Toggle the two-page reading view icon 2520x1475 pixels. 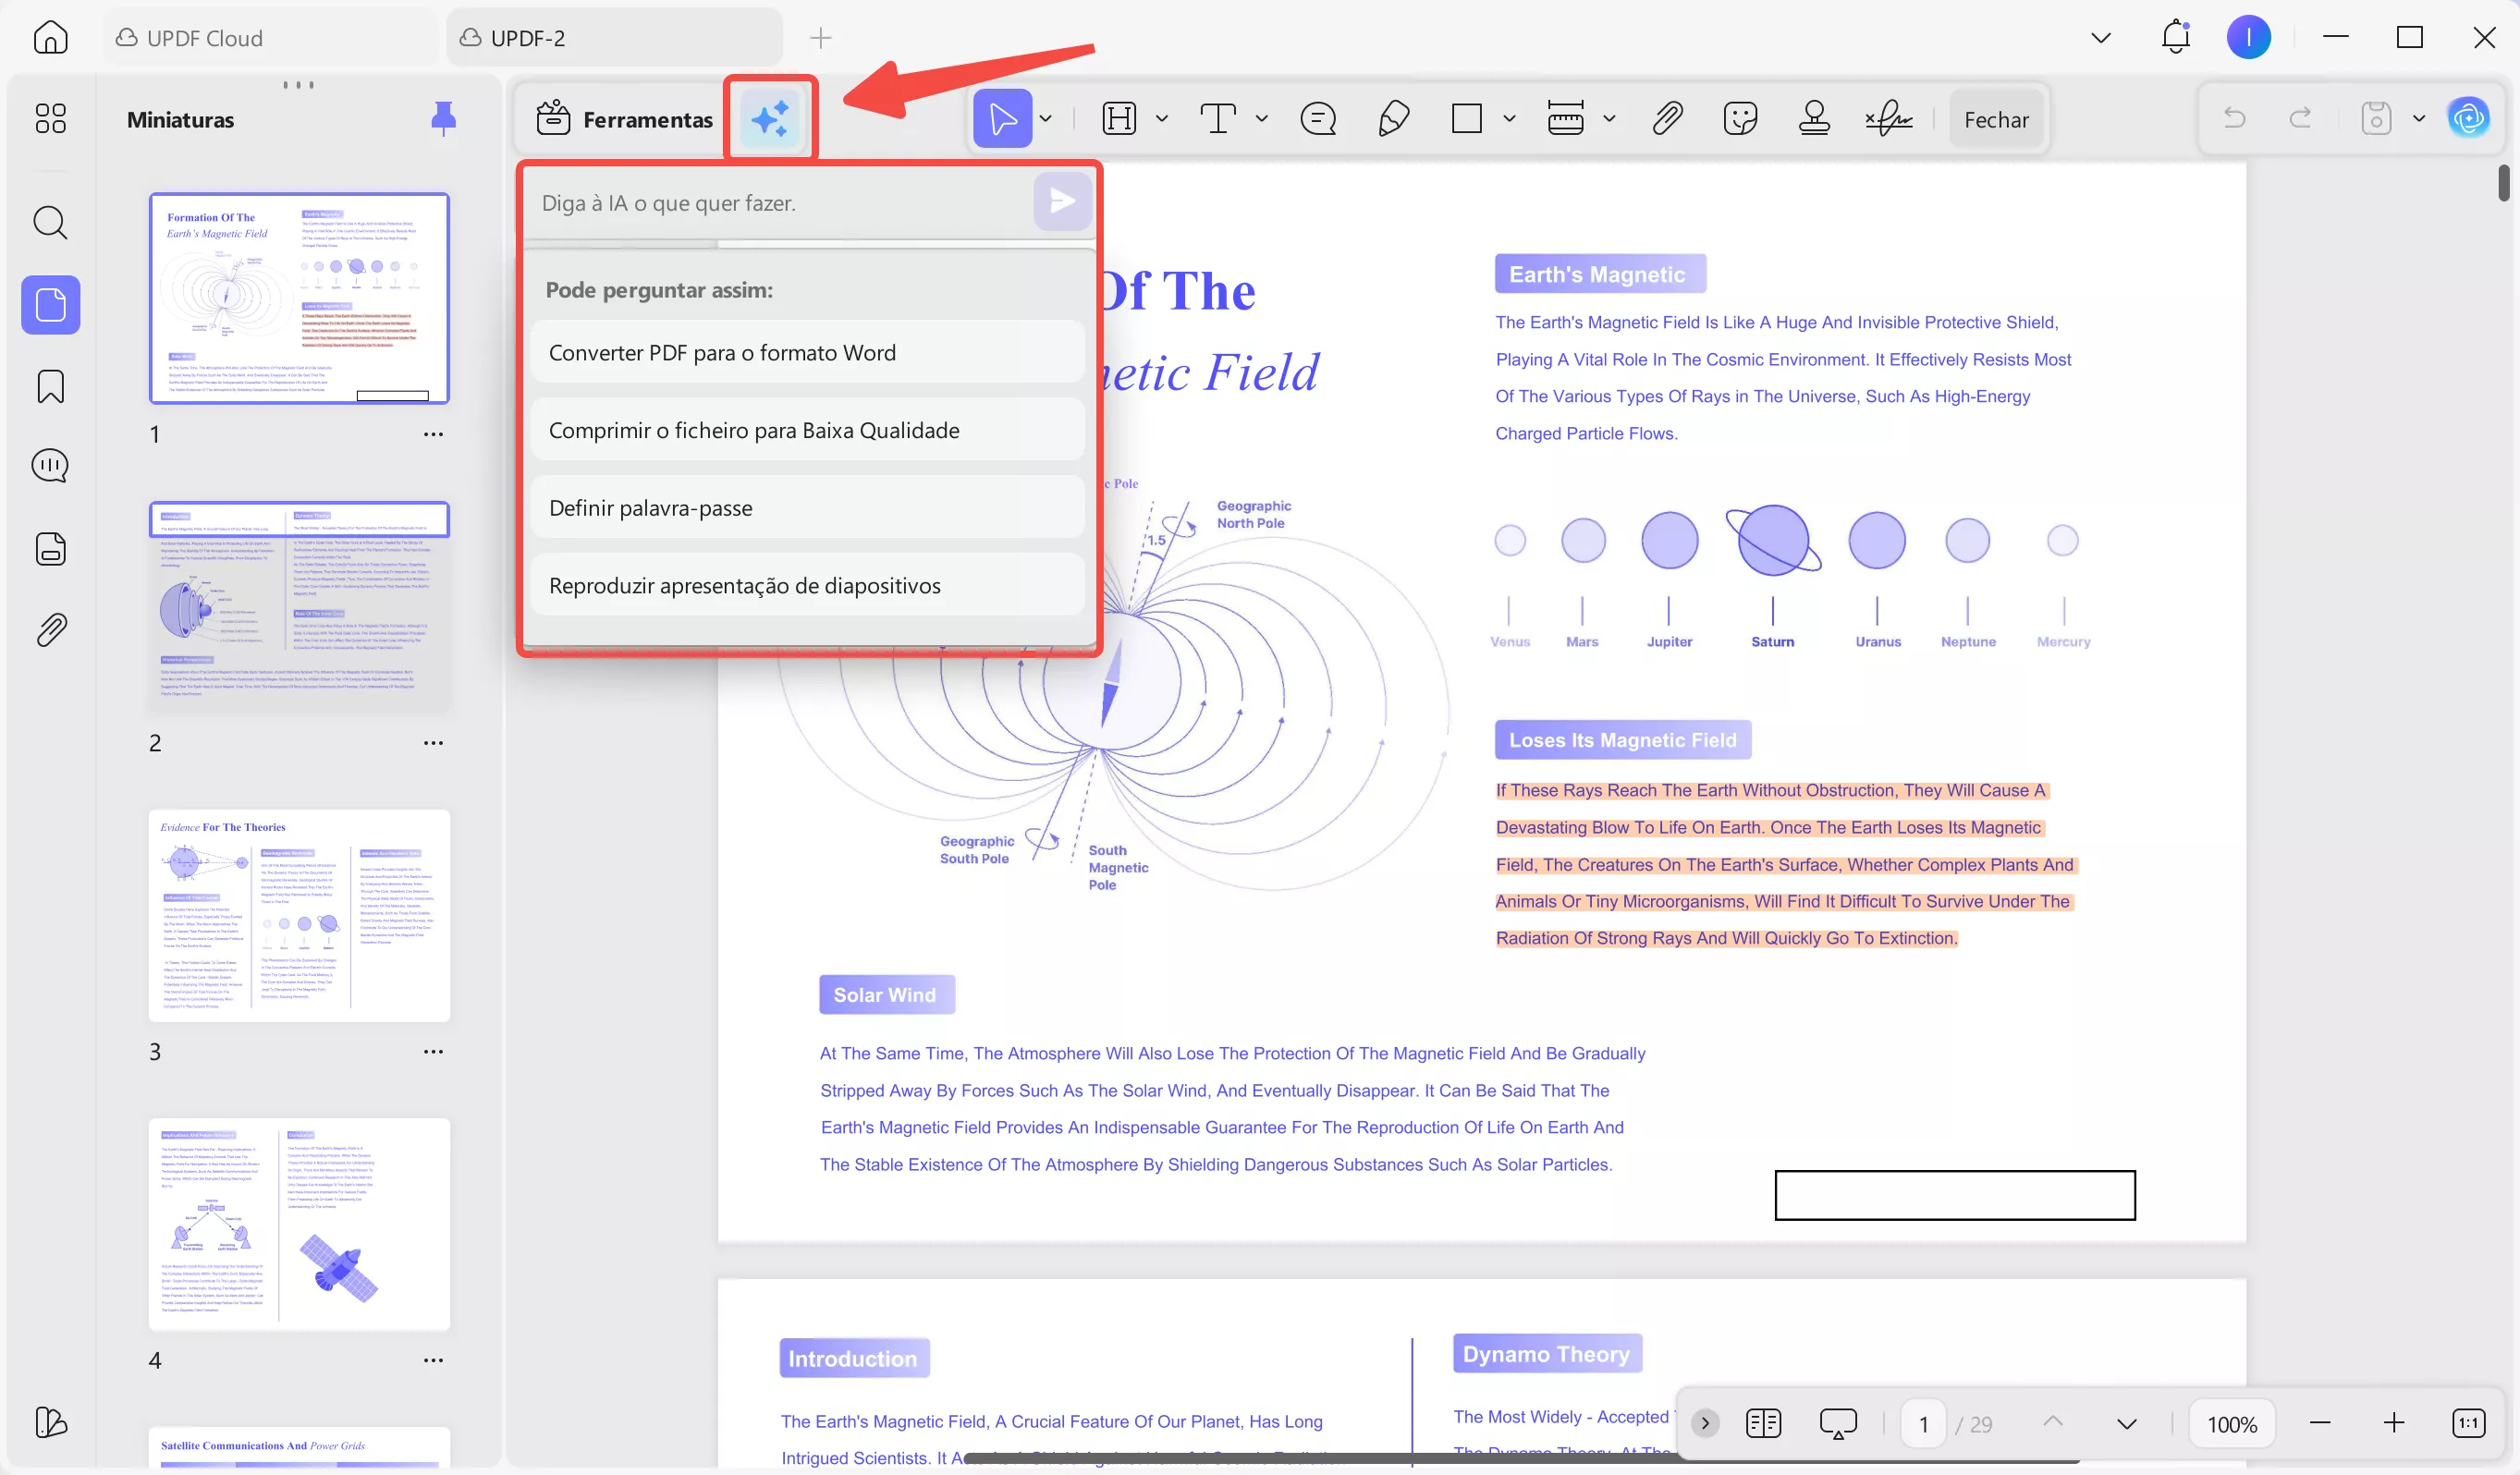pos(1763,1422)
